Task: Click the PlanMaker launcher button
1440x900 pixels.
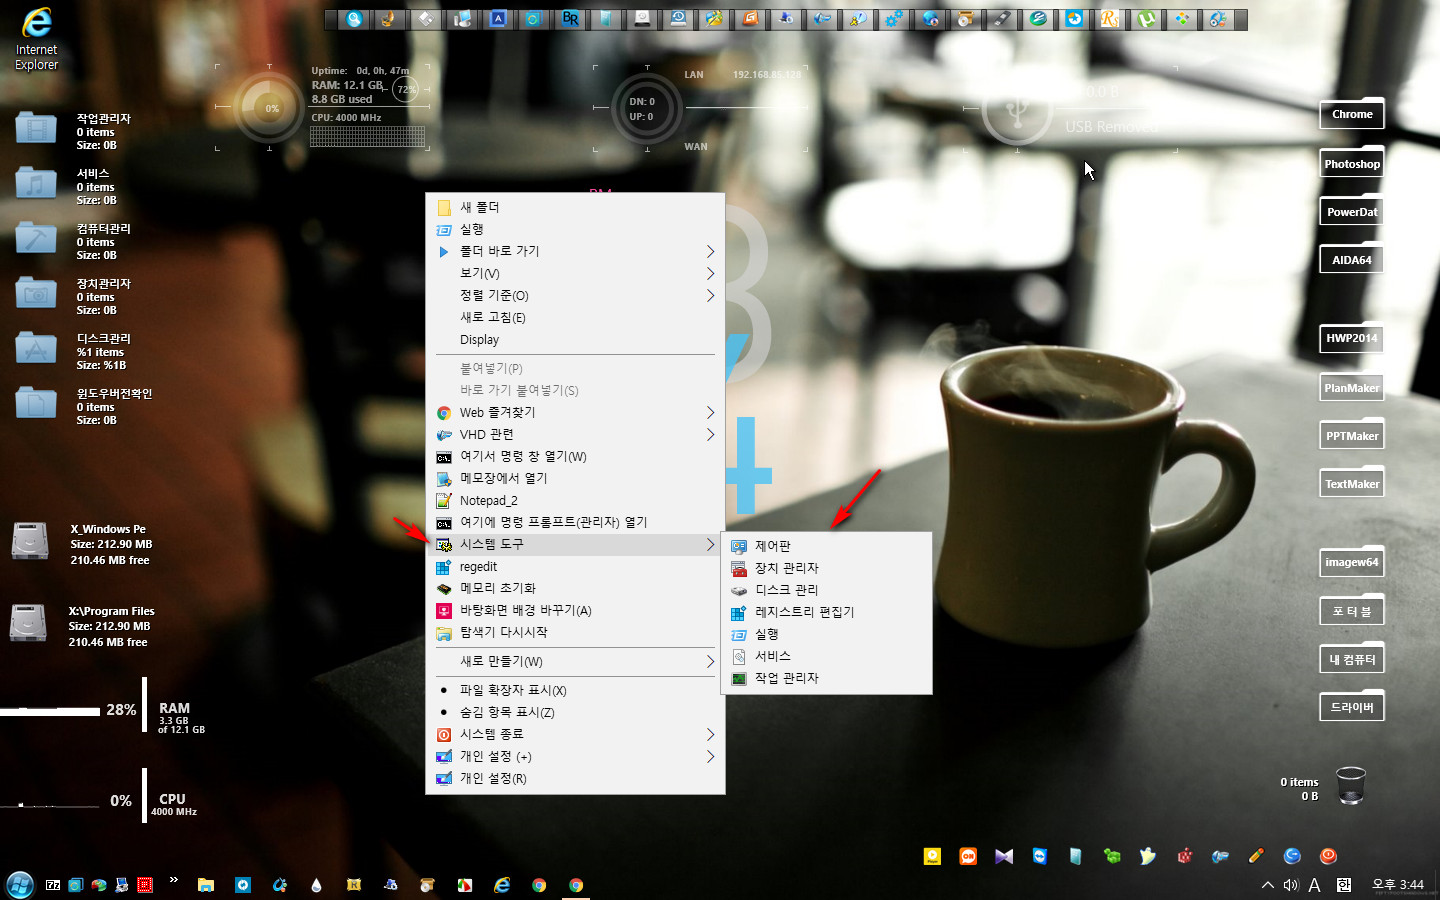Action: click(1352, 388)
